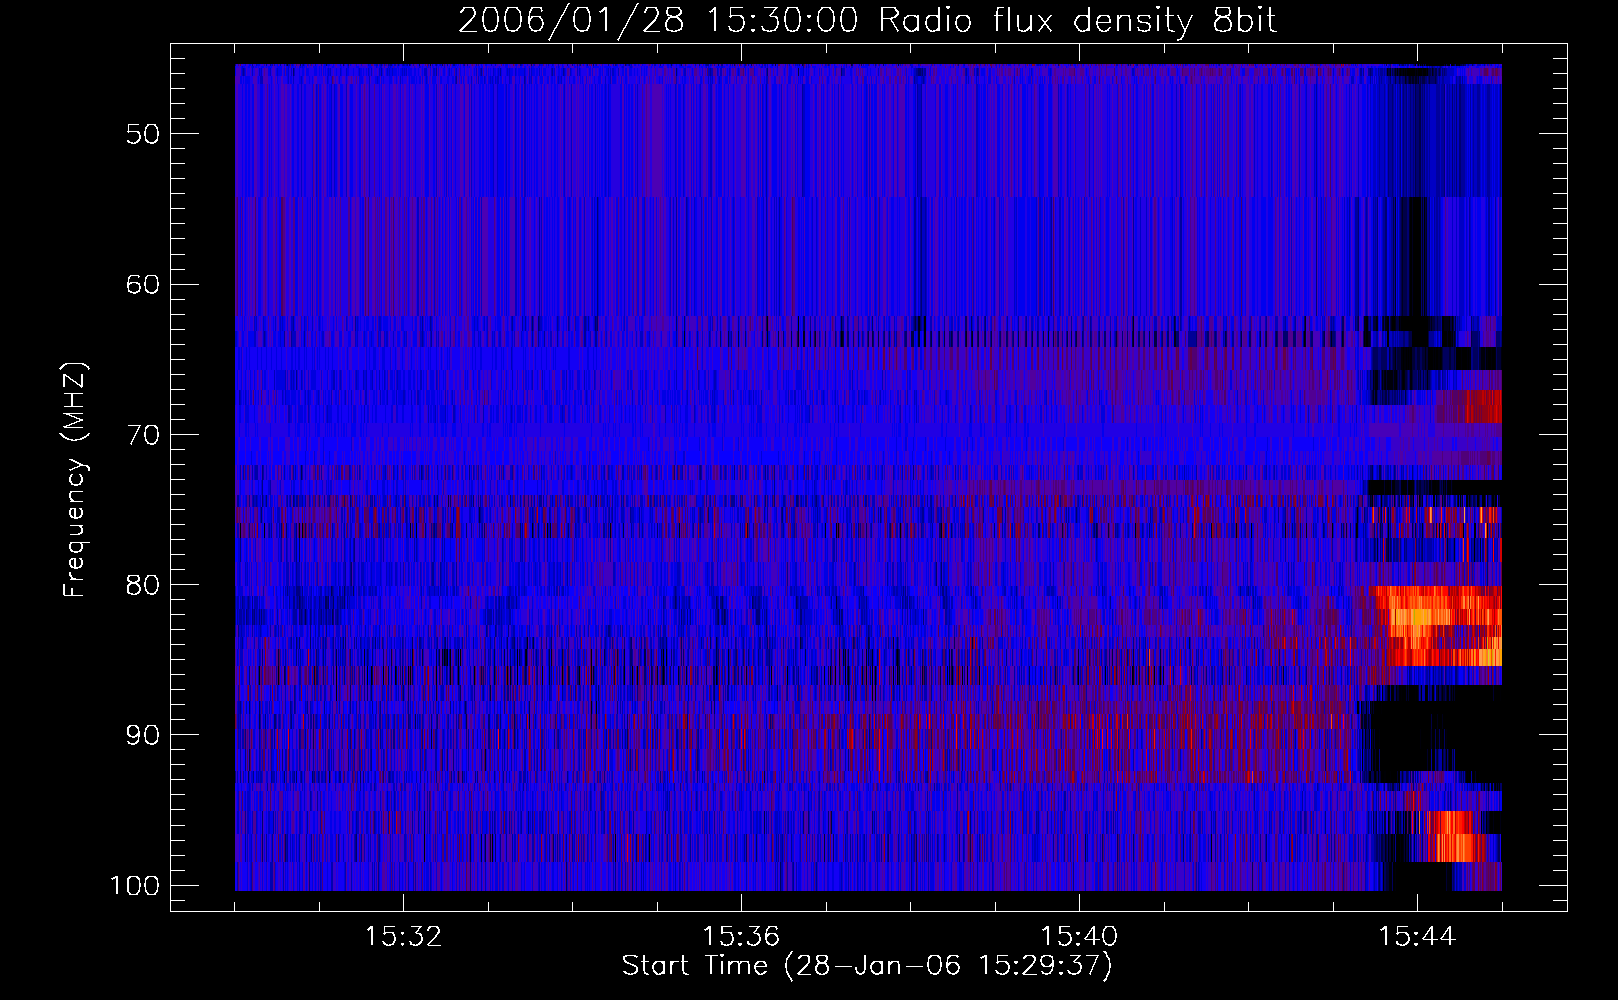Viewport: 1618px width, 1000px height.
Task: Click the 70 frequency tick label
Action: pos(143,435)
